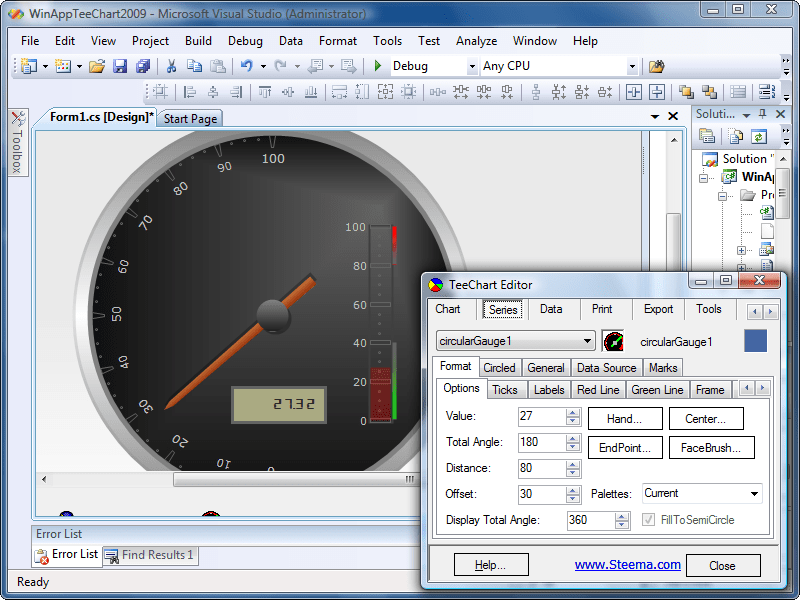800x600 pixels.
Task: Unpin the Solution Explorer panel
Action: [x=761, y=113]
